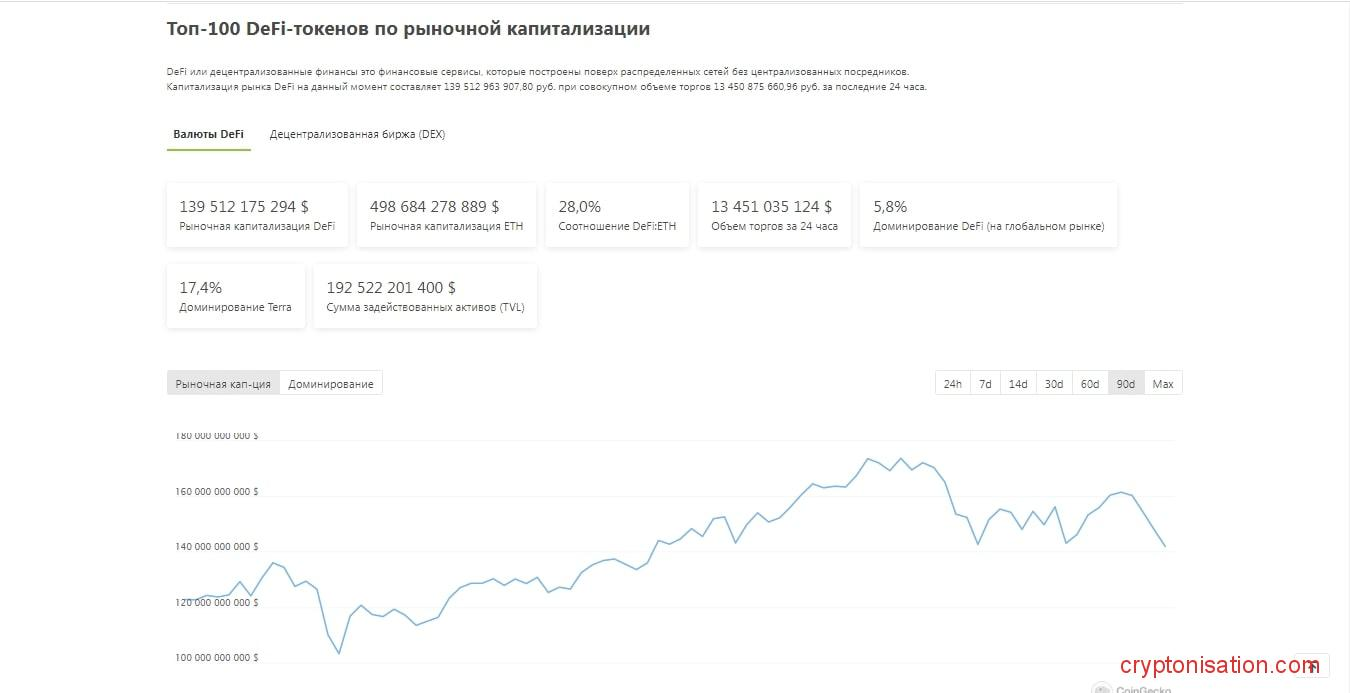
Task: Switch to the Валюты DeFi tab
Action: [208, 134]
